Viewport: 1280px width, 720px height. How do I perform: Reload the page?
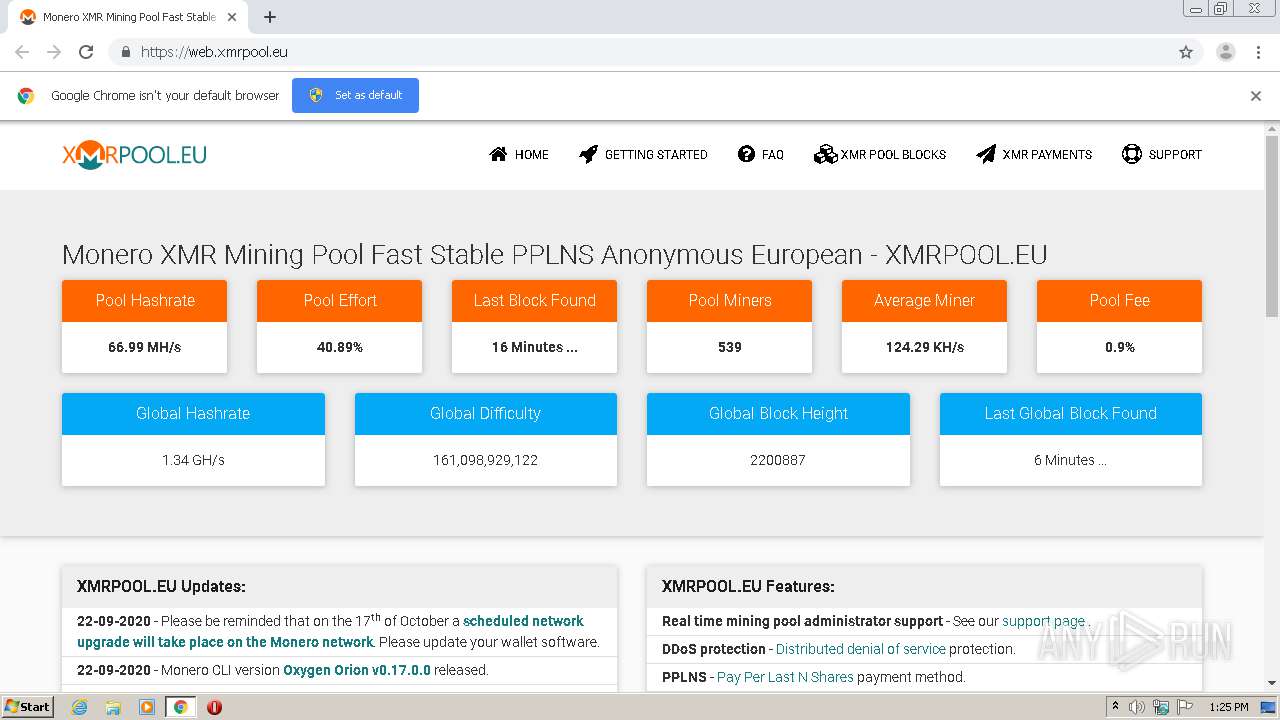[x=86, y=52]
